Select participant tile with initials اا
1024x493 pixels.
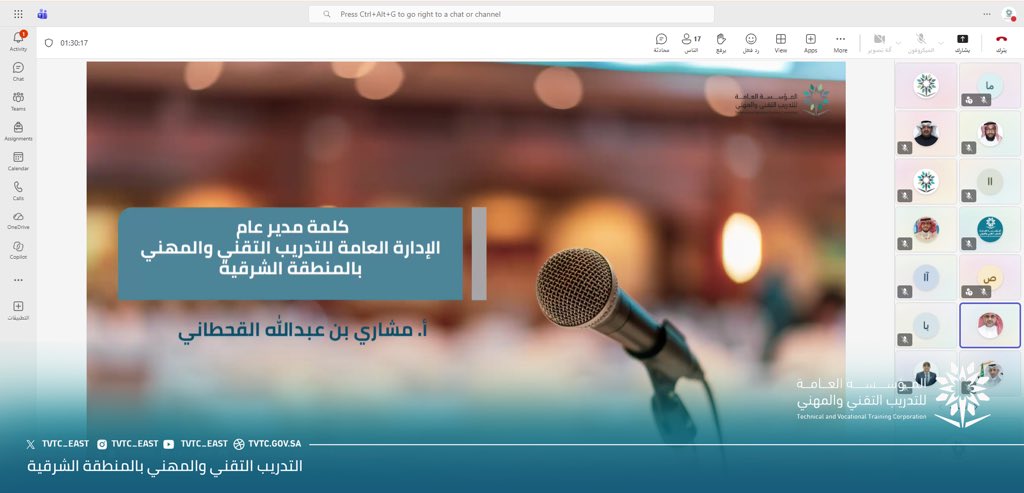coord(990,182)
